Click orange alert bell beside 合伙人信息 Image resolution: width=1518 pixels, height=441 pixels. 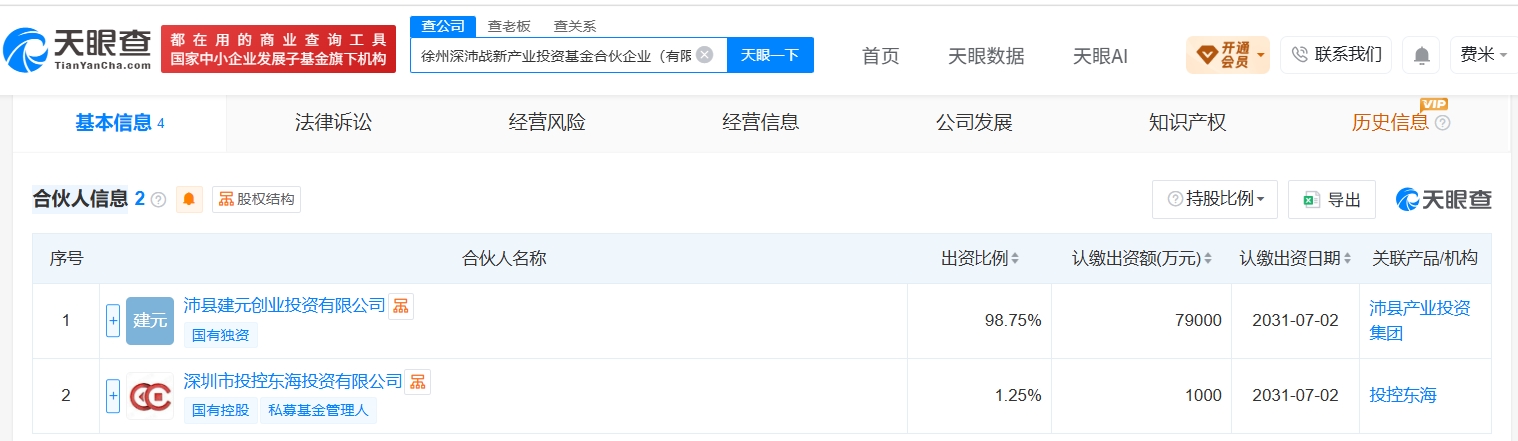(189, 199)
